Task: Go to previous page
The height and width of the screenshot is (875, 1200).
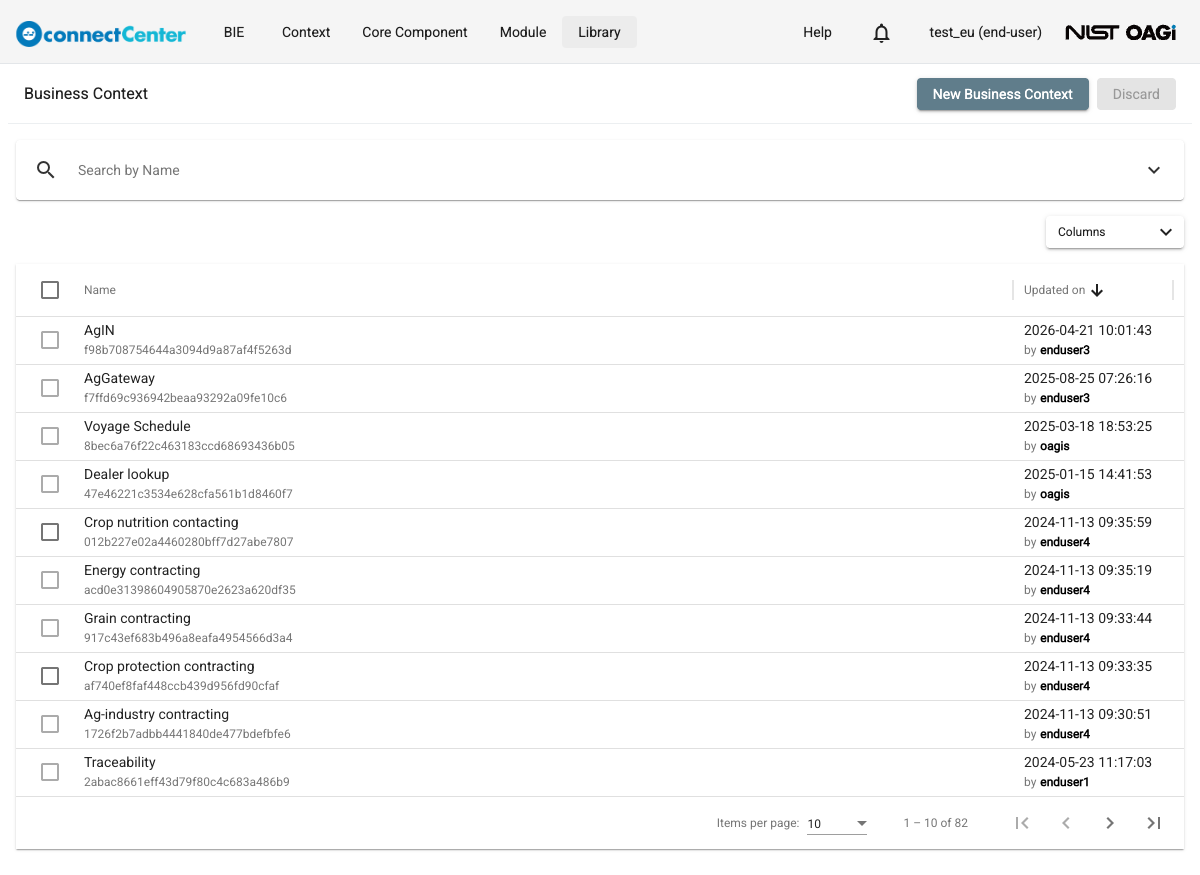Action: pyautogui.click(x=1066, y=823)
